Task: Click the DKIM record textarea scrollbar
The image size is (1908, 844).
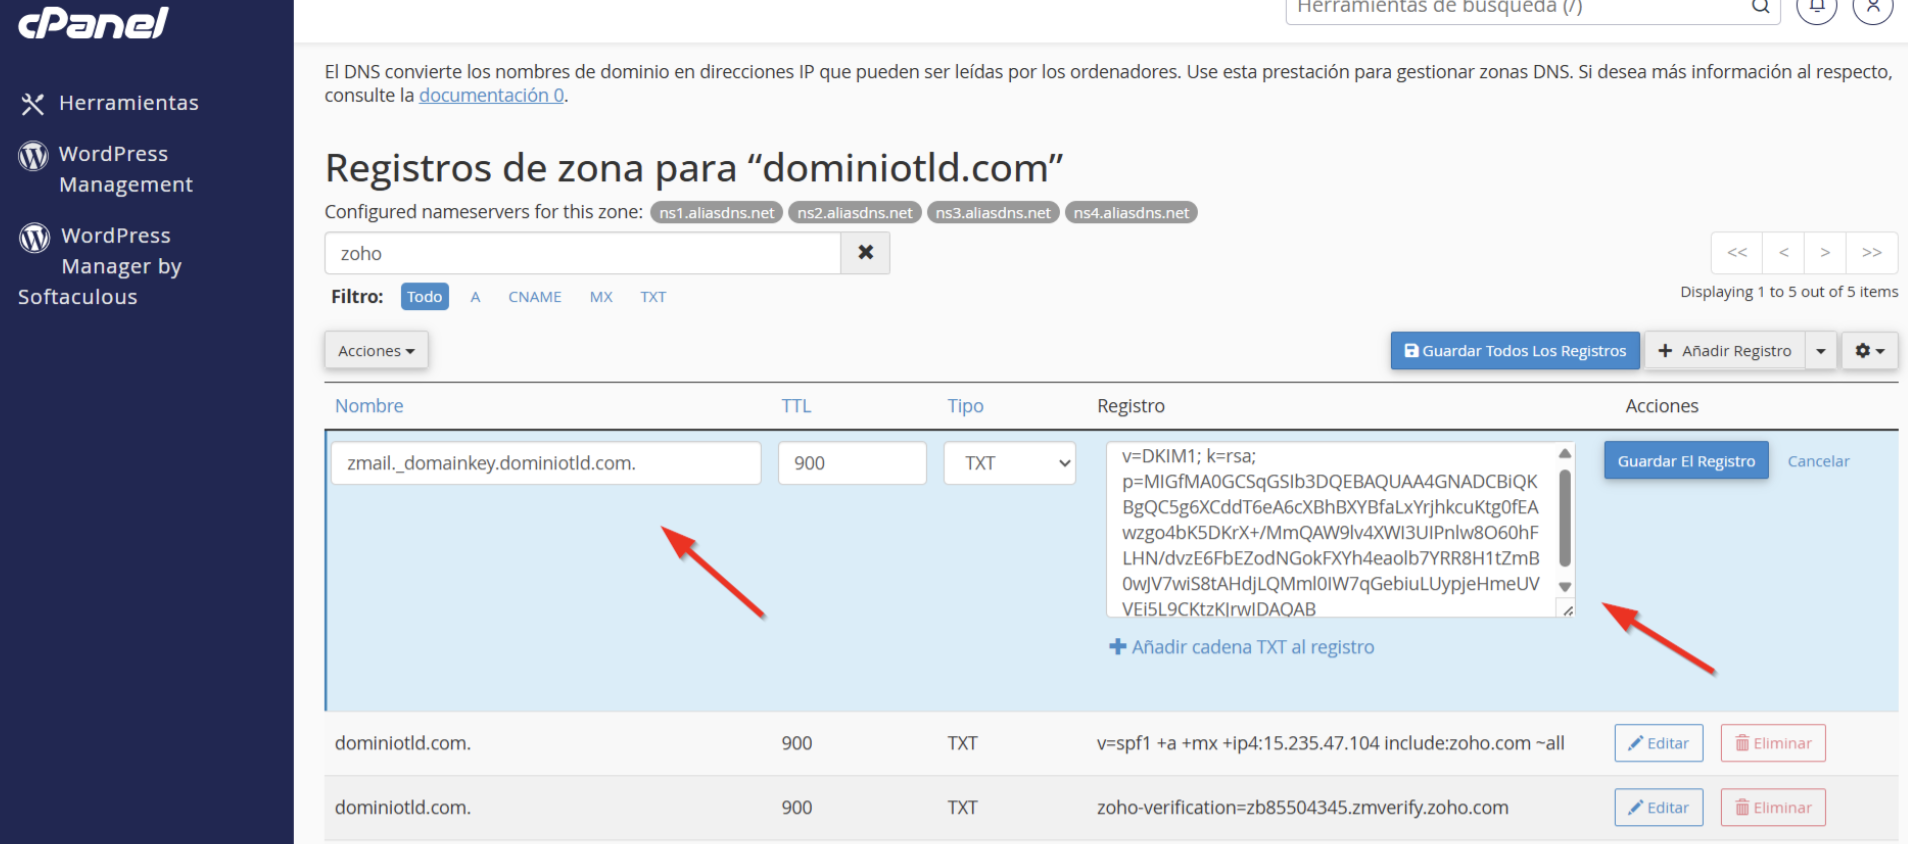Action: click(1565, 519)
